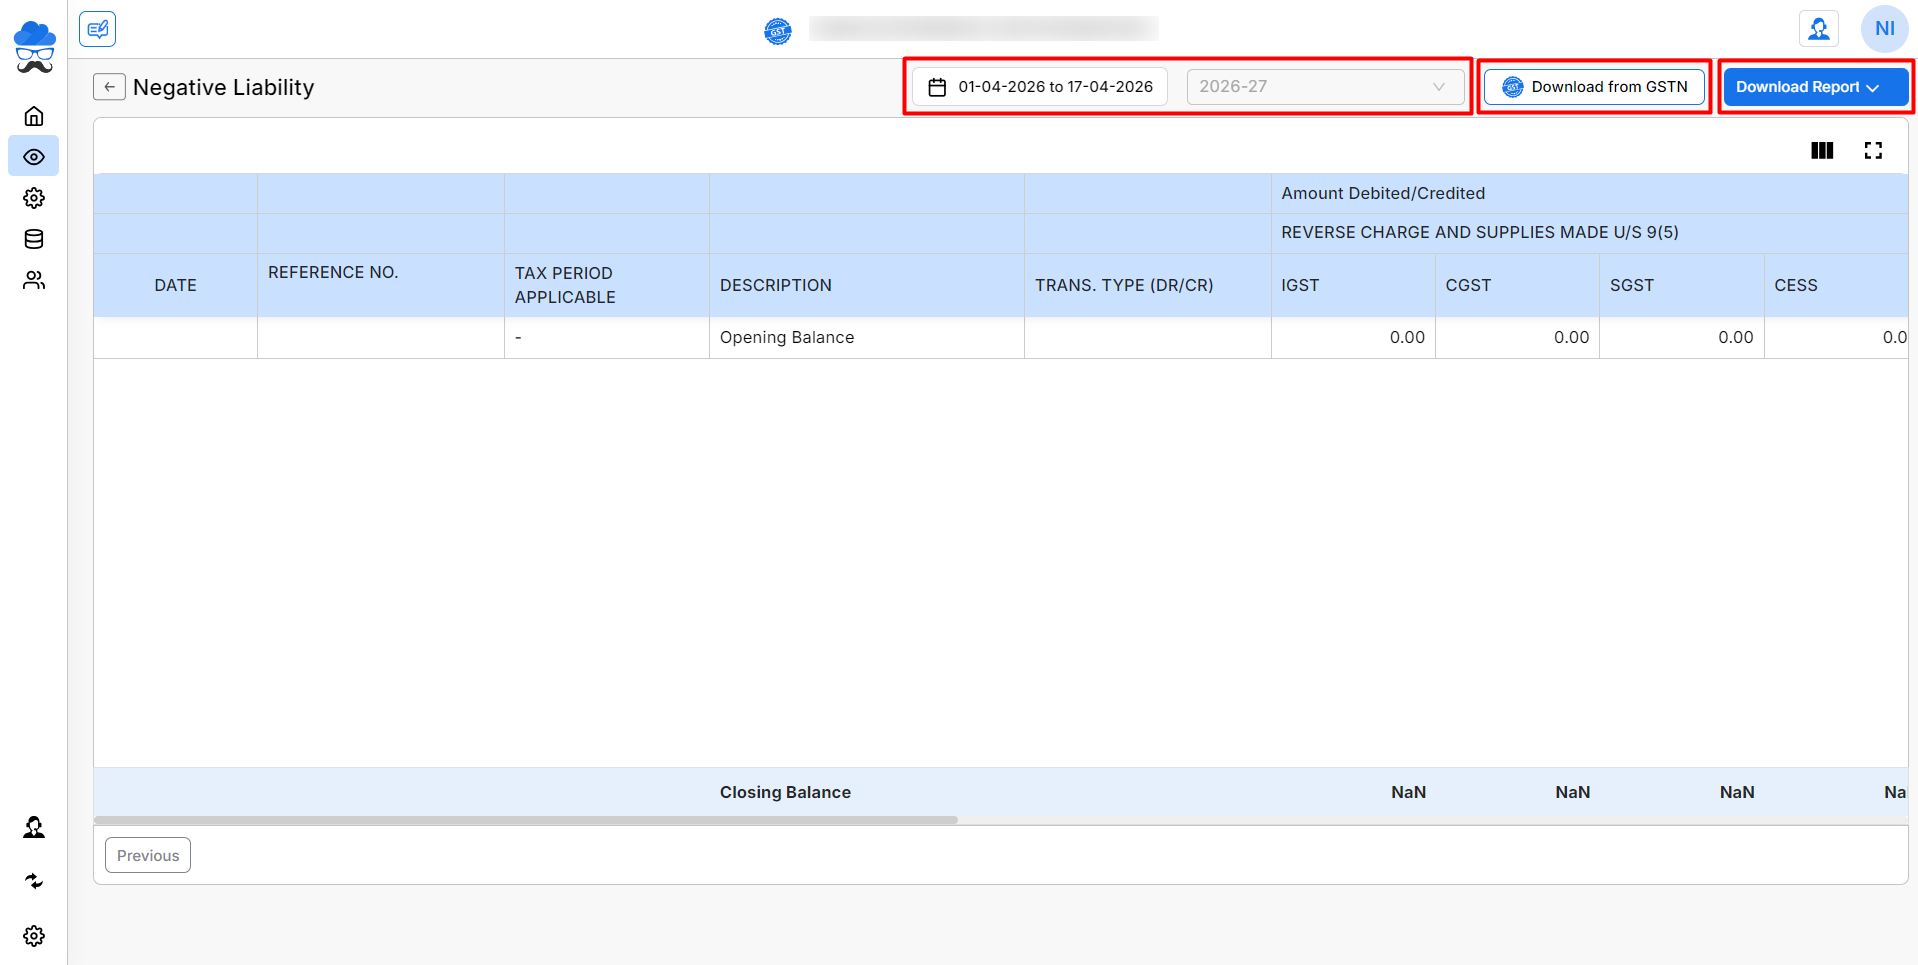1918x965 pixels.
Task: Open the date range picker
Action: pos(1040,87)
